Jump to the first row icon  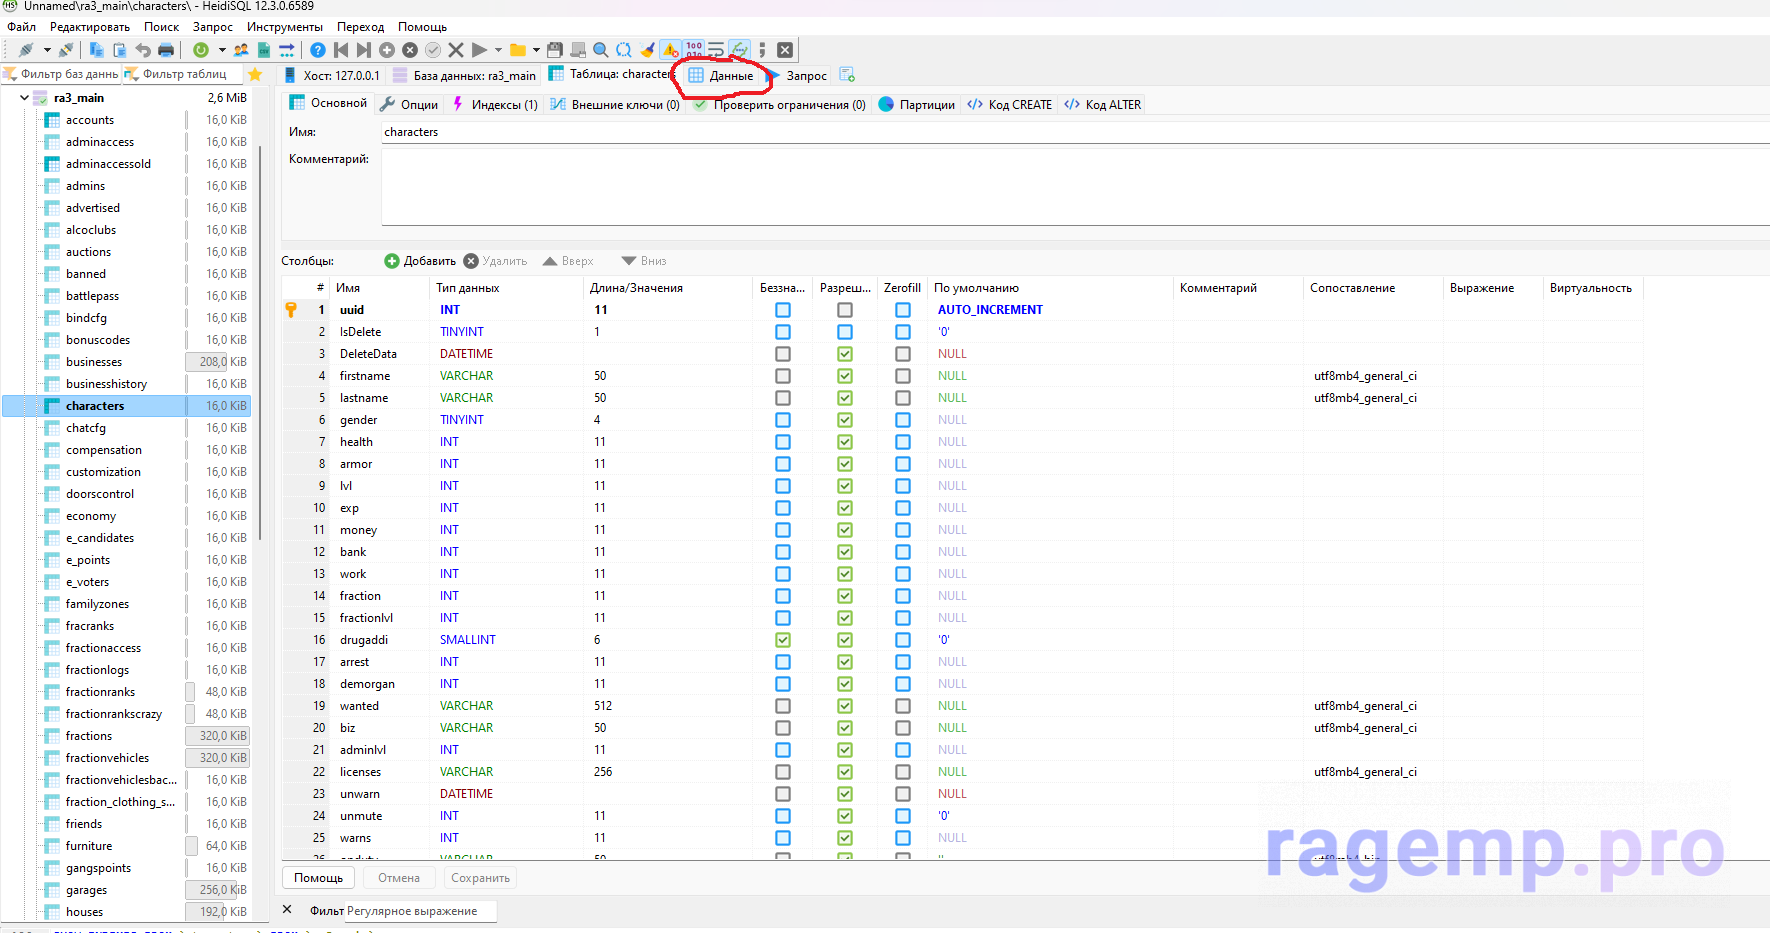341,50
